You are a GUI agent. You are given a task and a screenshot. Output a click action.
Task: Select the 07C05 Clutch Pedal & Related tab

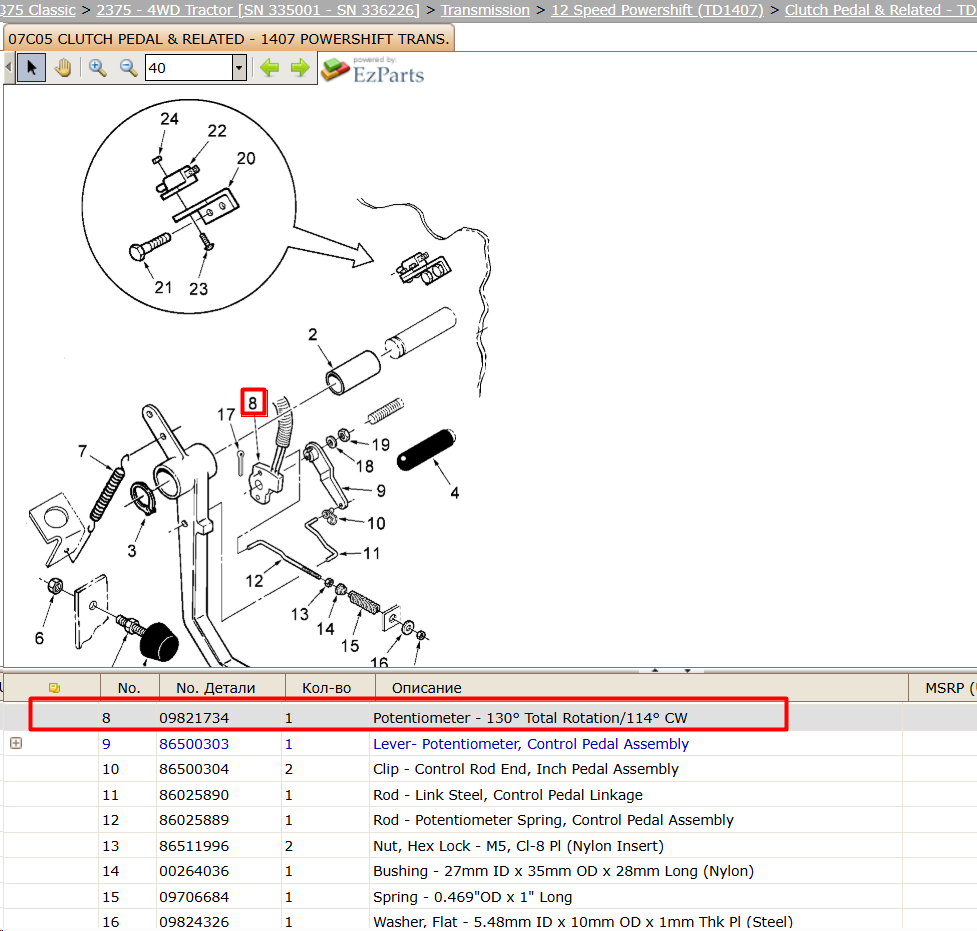click(229, 39)
